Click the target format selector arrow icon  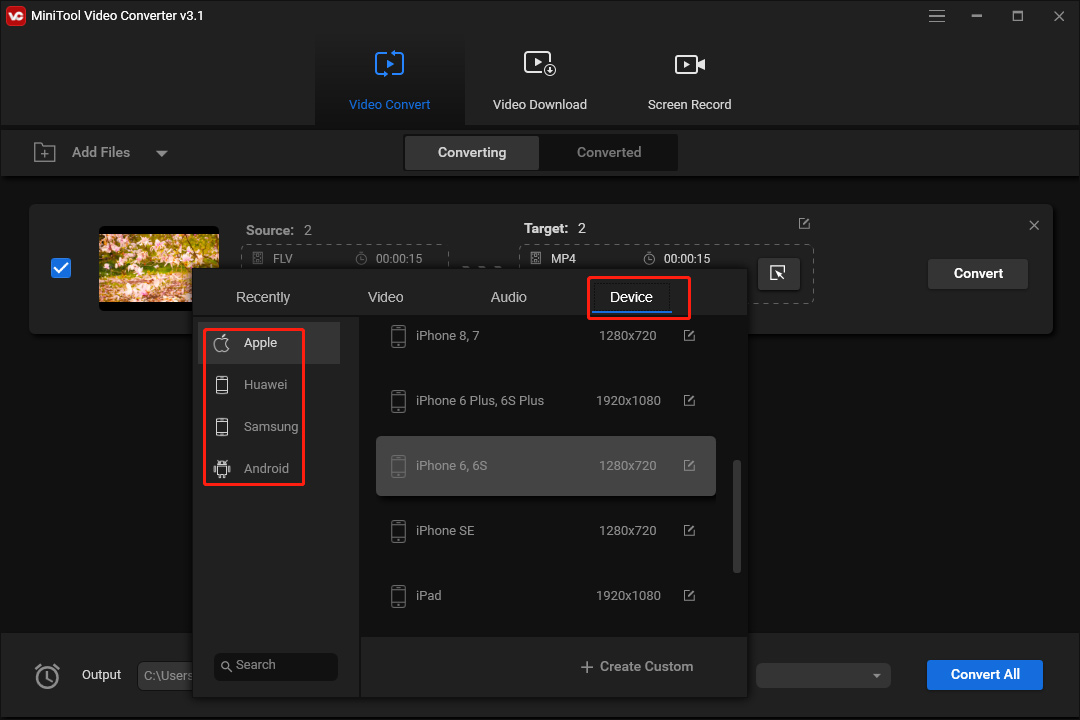[778, 274]
